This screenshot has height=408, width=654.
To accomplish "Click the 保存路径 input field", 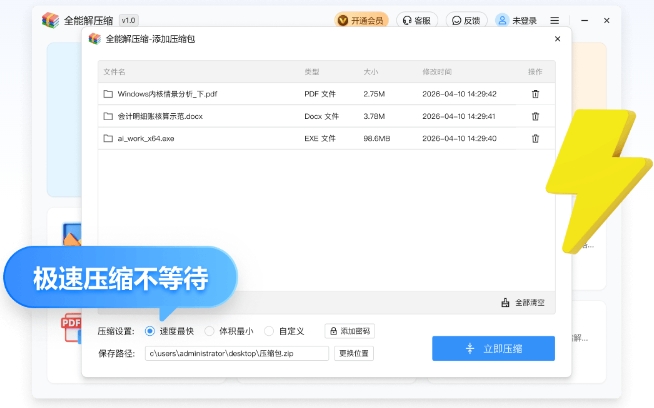I will click(x=236, y=353).
